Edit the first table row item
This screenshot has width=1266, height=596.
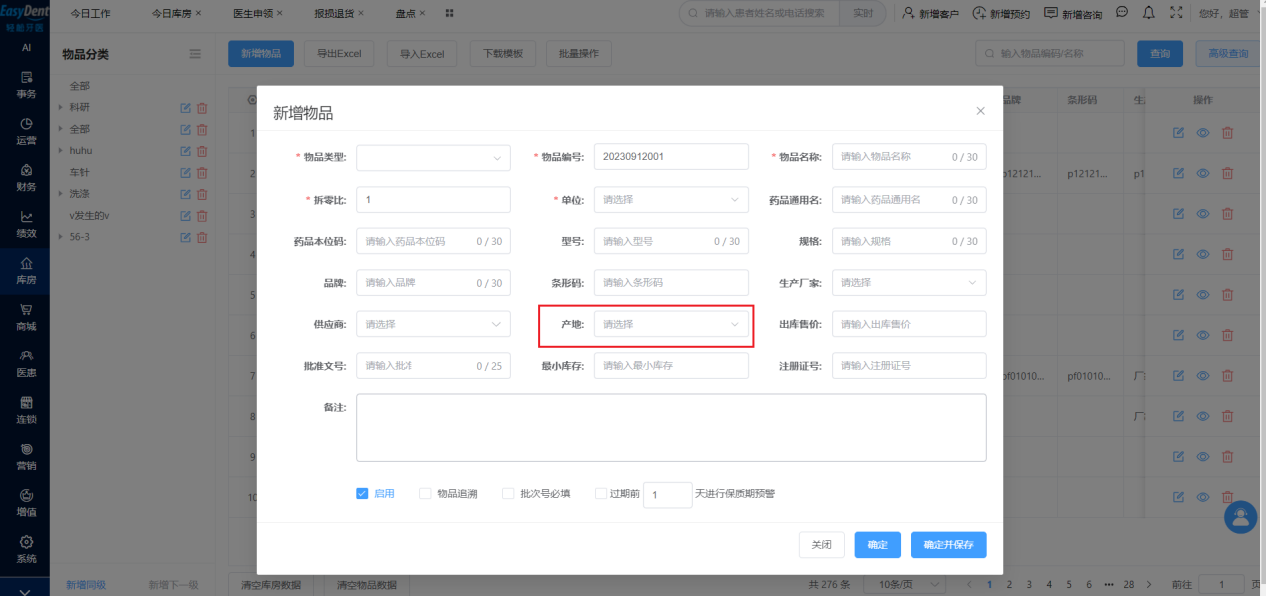tap(1178, 132)
